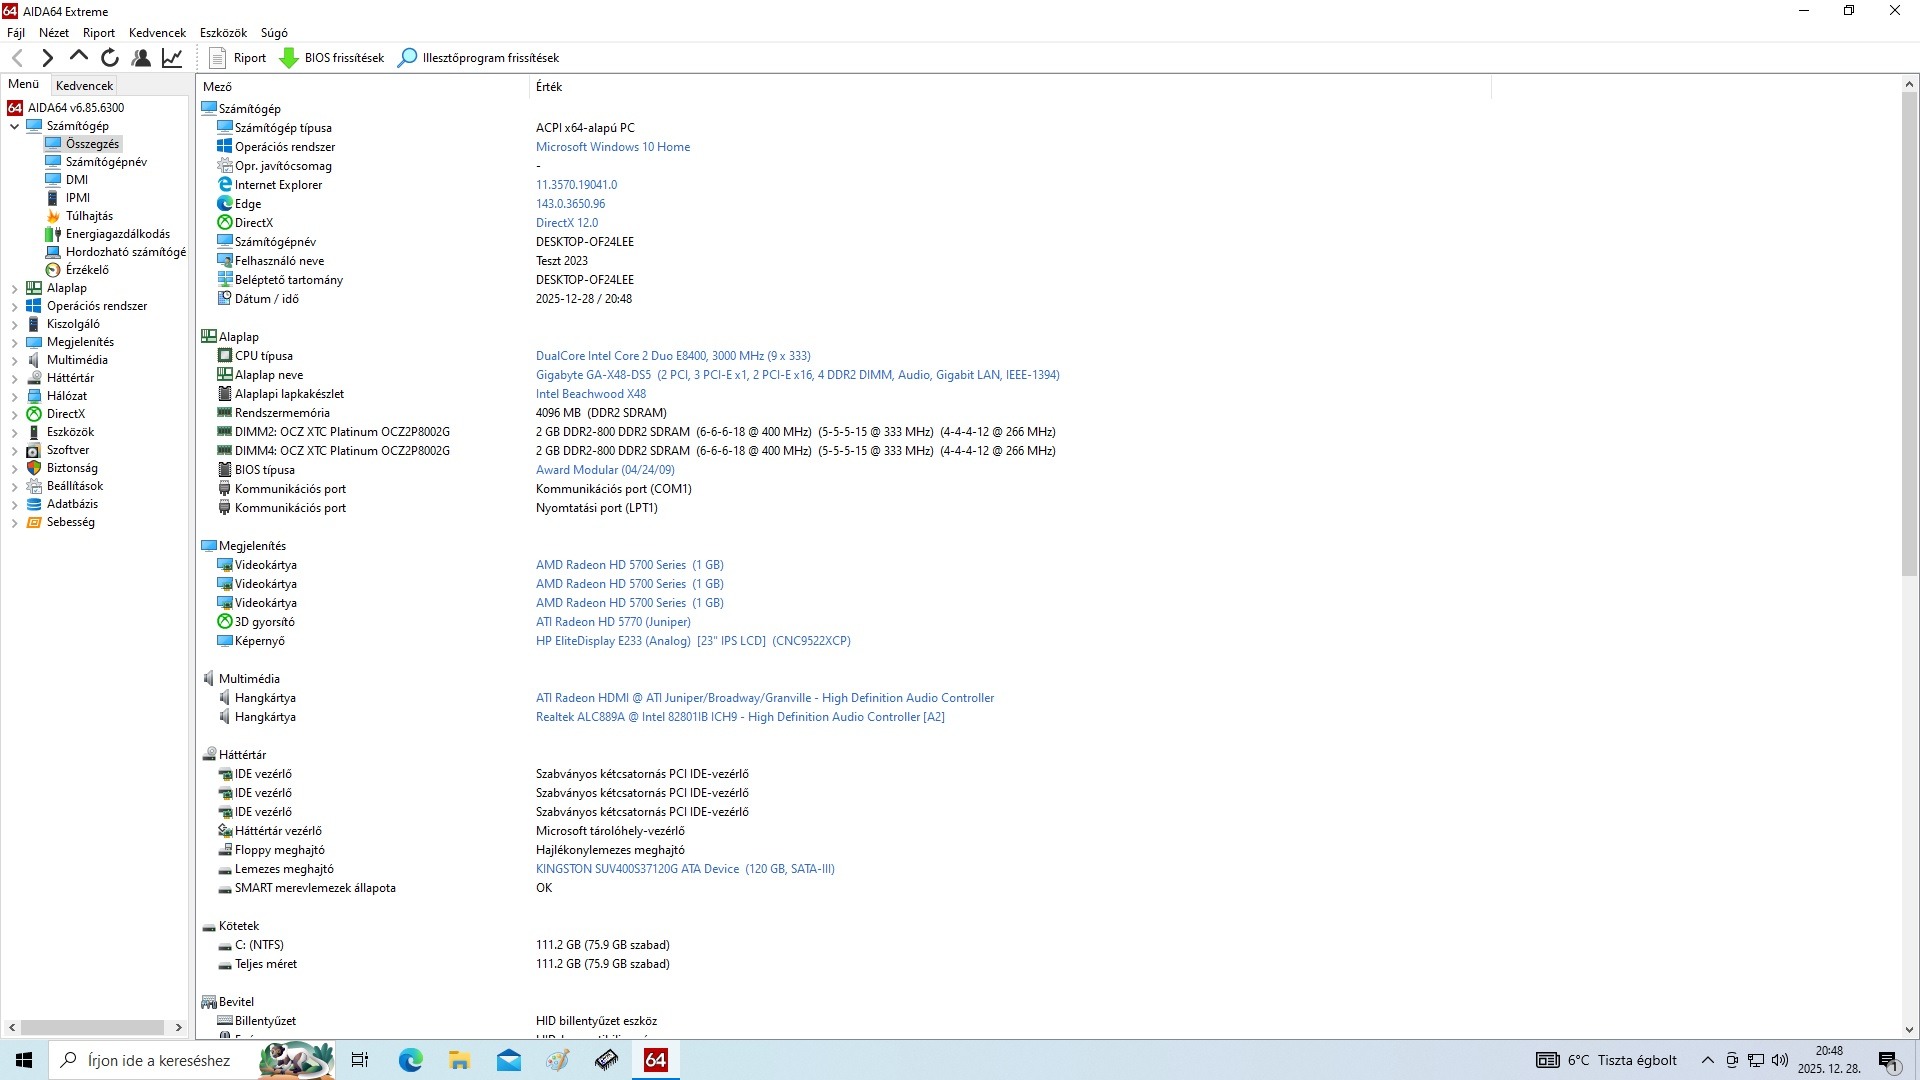This screenshot has height=1080, width=1920.
Task: Expand the Alaplap tree node
Action: tap(15, 288)
